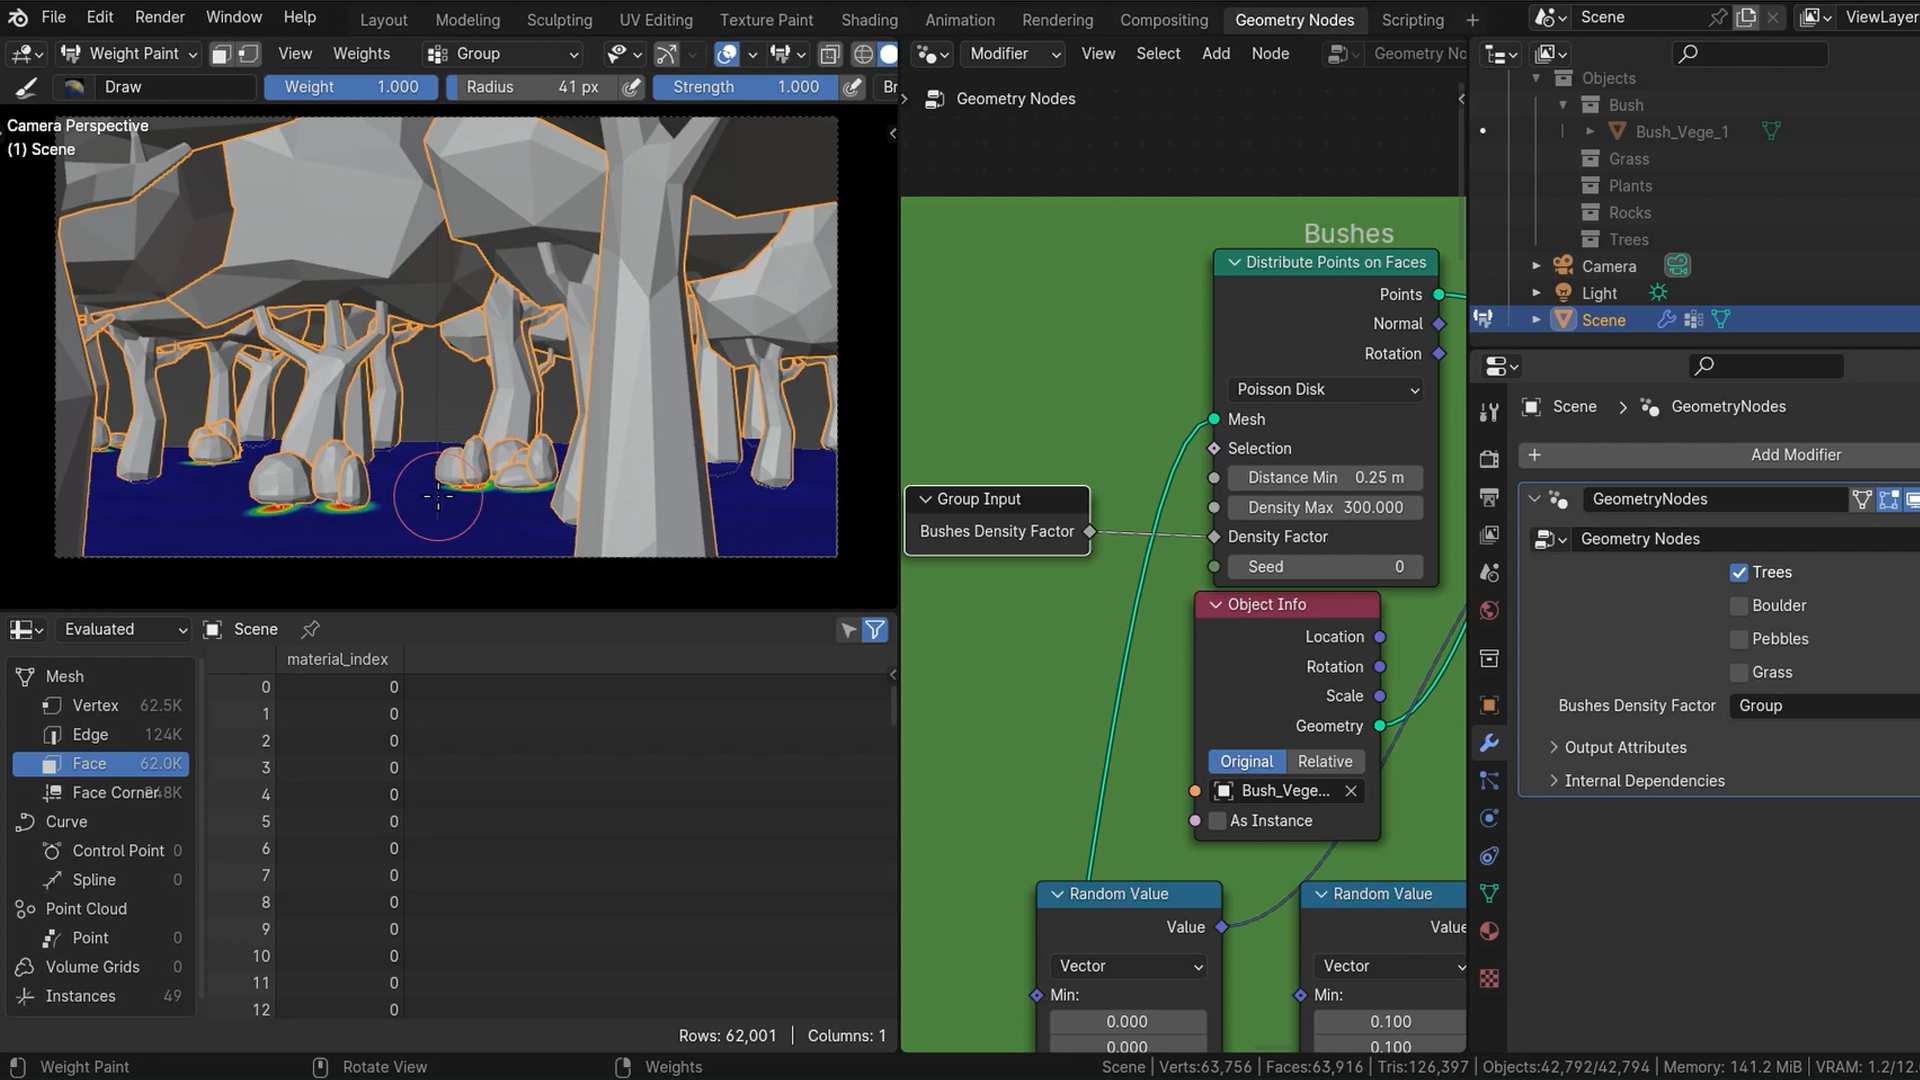The image size is (1920, 1080).
Task: Open the Object Data properties tab
Action: [x=1489, y=893]
